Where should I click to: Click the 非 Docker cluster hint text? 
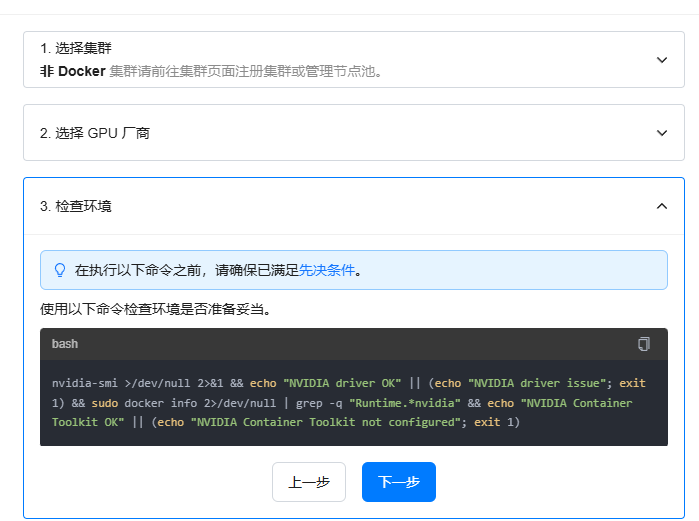click(x=211, y=71)
